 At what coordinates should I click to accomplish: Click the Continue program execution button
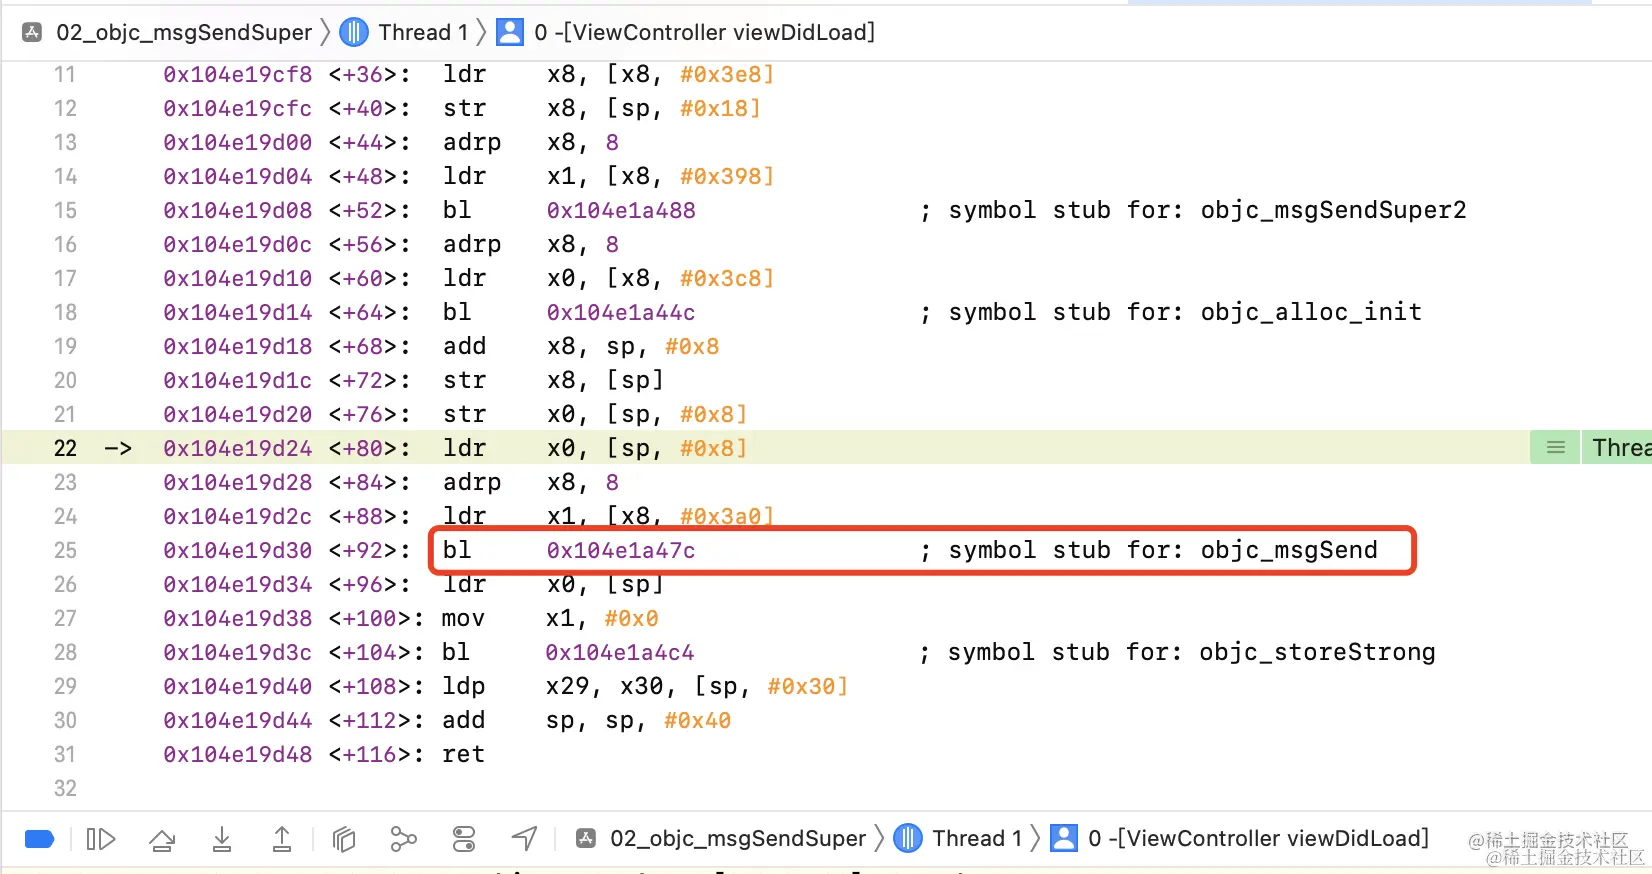[x=101, y=839]
